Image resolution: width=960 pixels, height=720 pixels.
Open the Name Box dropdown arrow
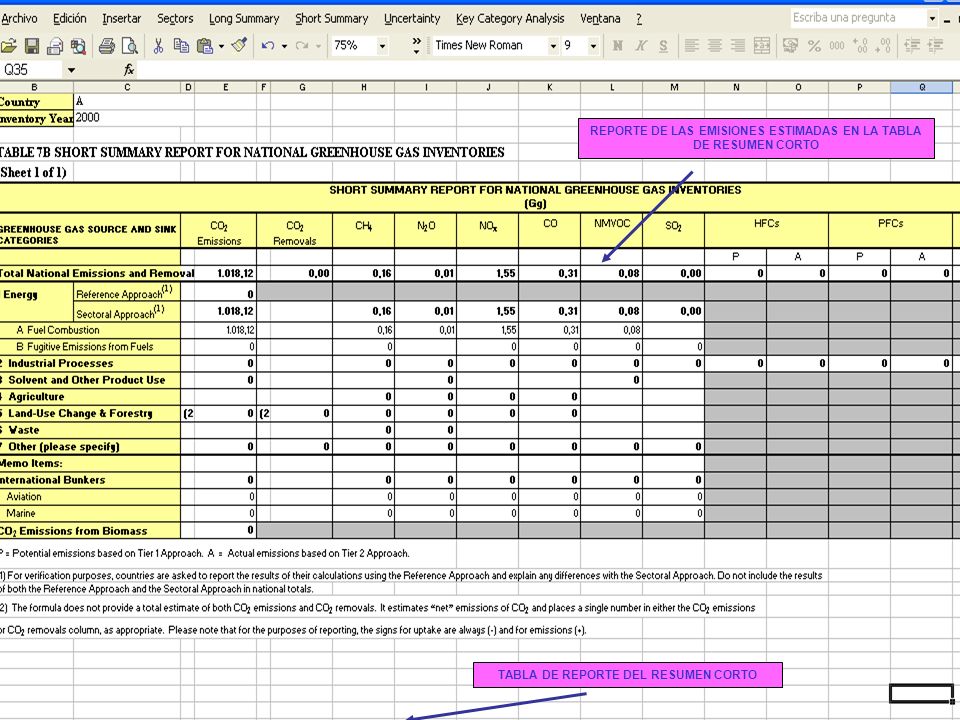71,70
